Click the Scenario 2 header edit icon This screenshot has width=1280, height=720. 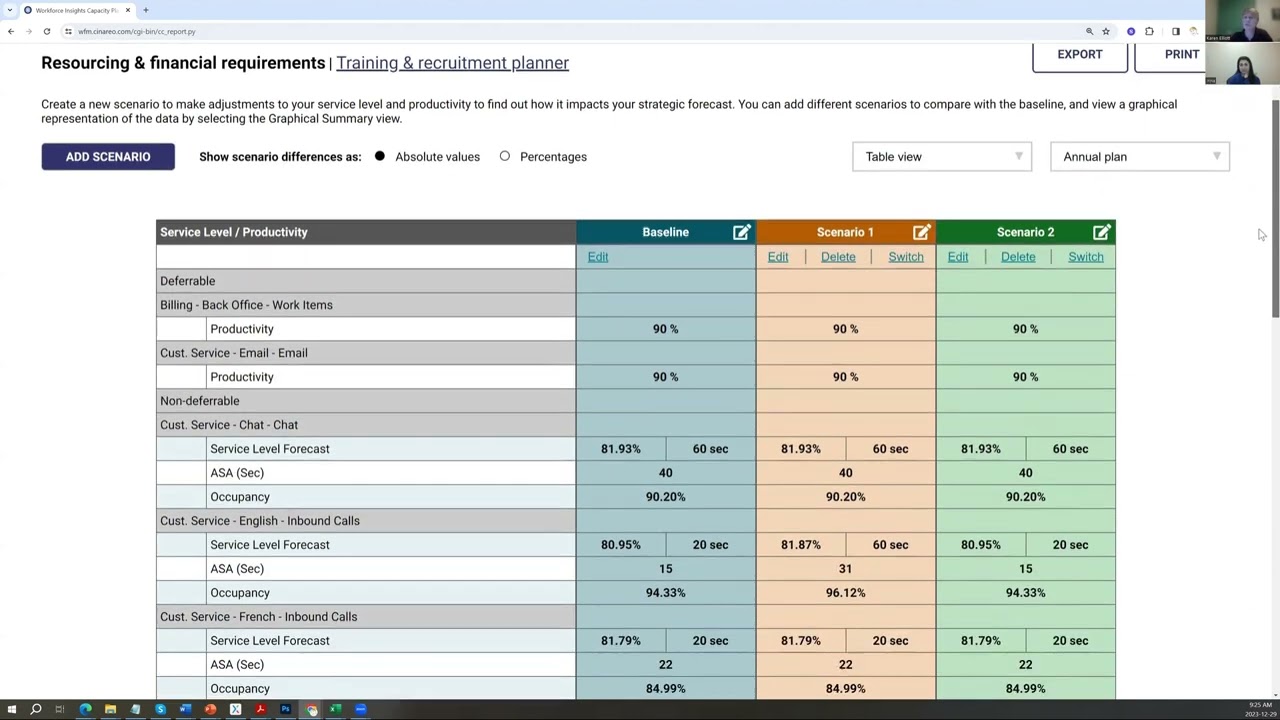1101,232
